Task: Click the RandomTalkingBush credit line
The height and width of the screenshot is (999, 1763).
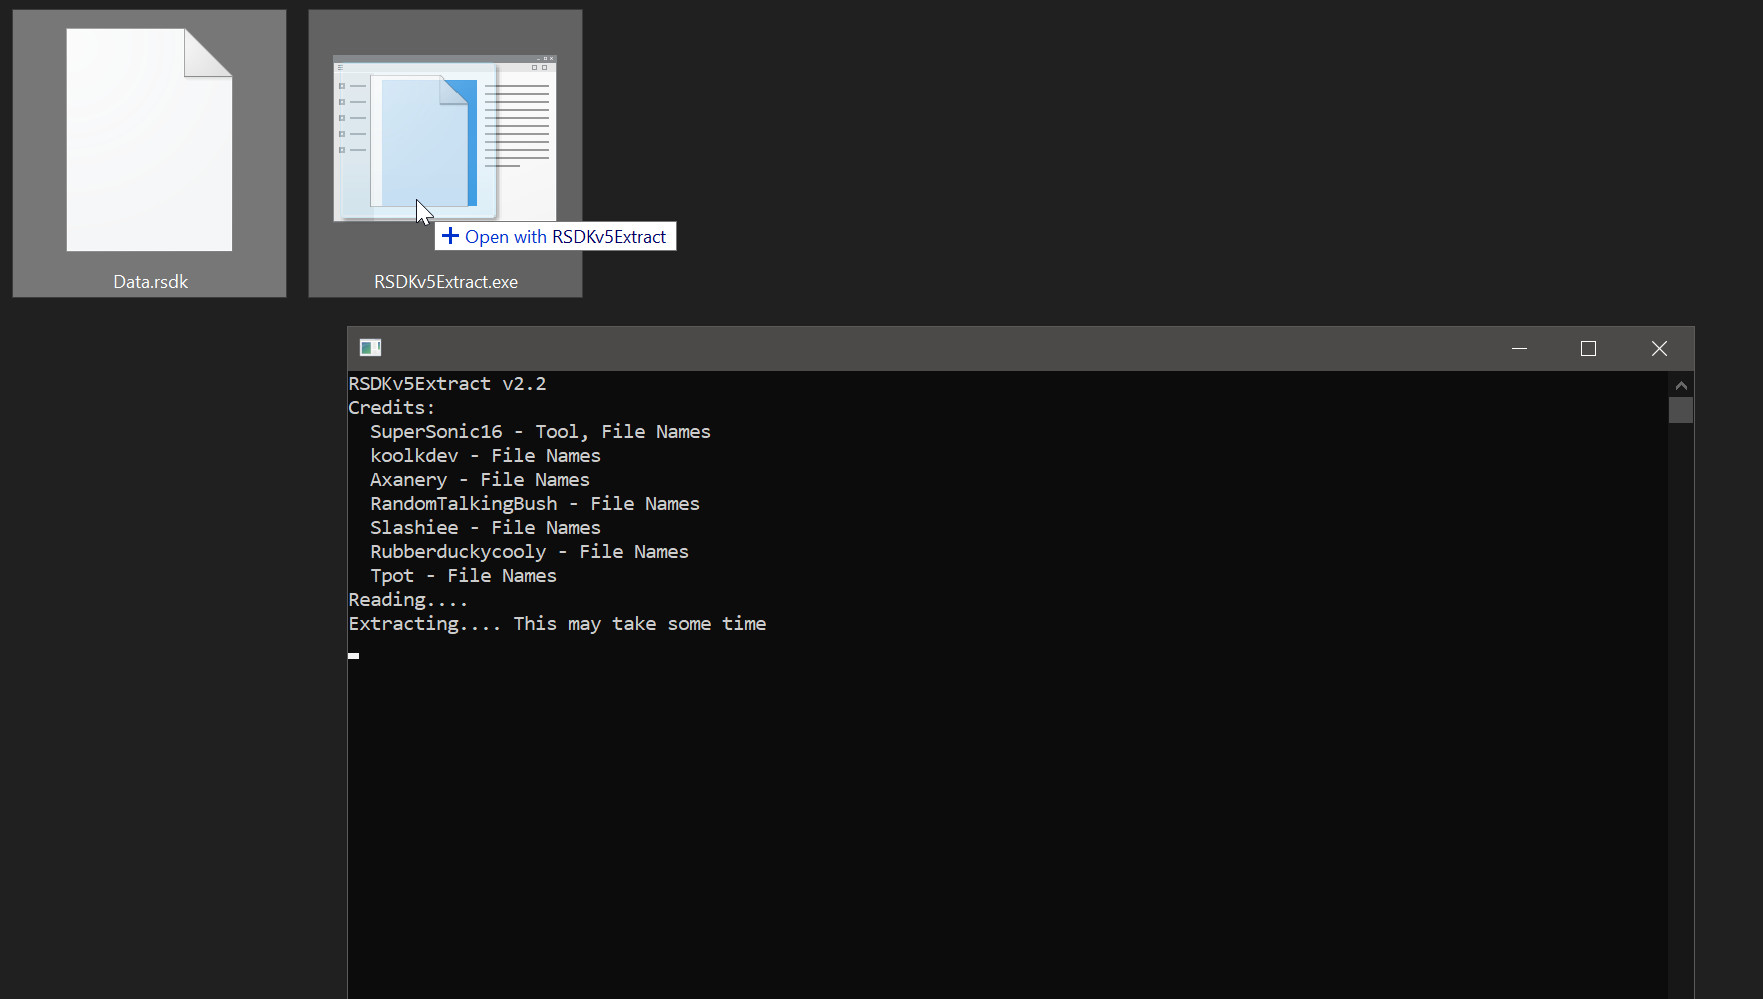Action: tap(534, 504)
